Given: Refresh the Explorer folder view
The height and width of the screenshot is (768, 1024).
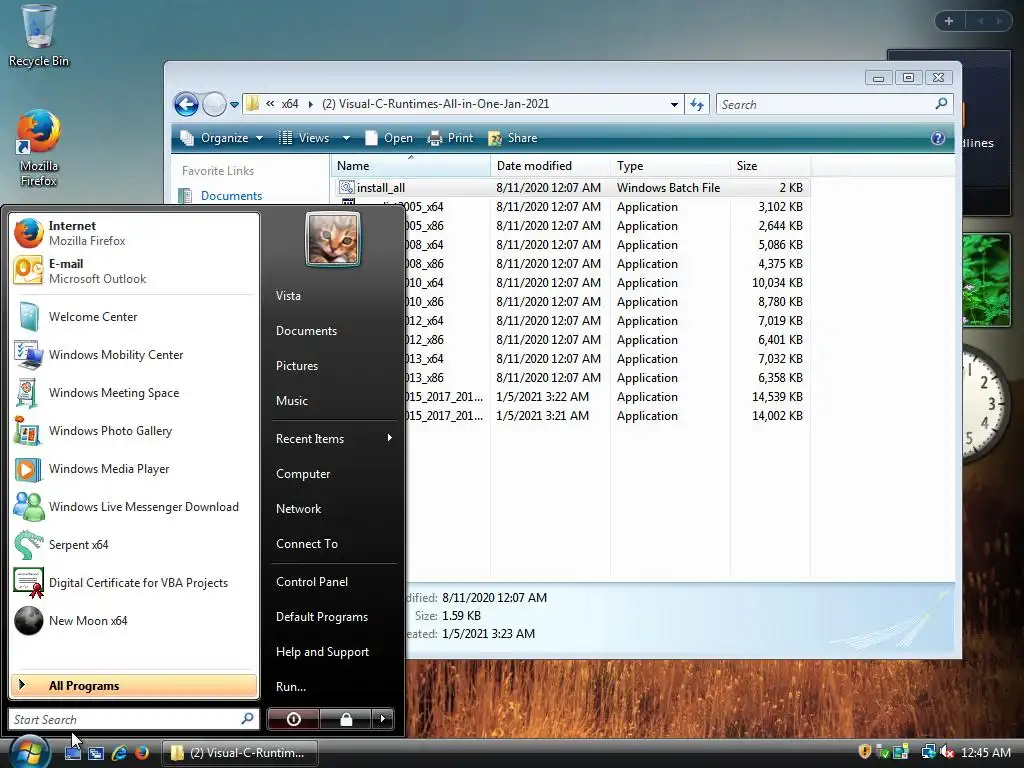Looking at the screenshot, I should (697, 104).
